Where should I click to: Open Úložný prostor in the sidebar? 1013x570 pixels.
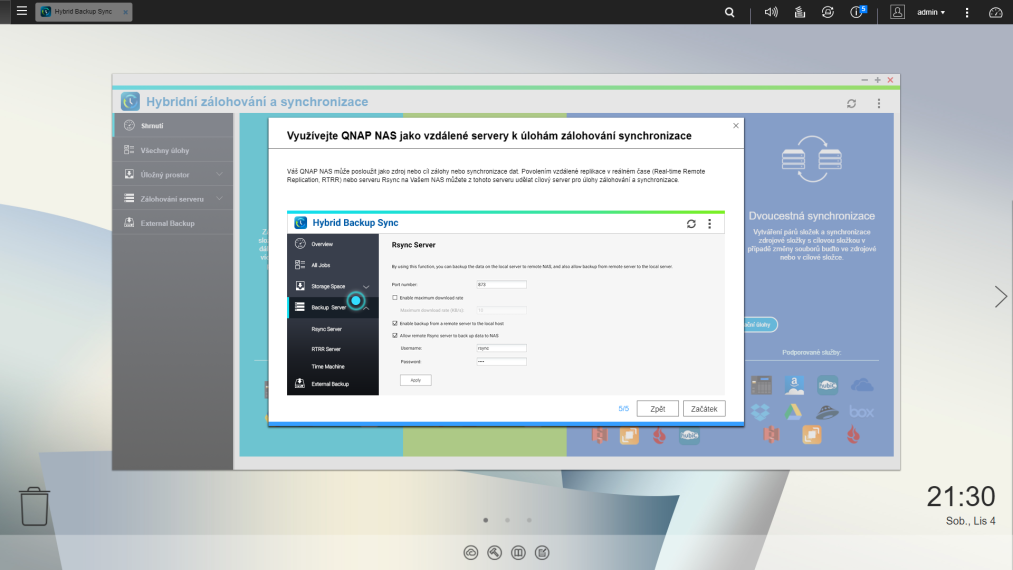pos(173,174)
